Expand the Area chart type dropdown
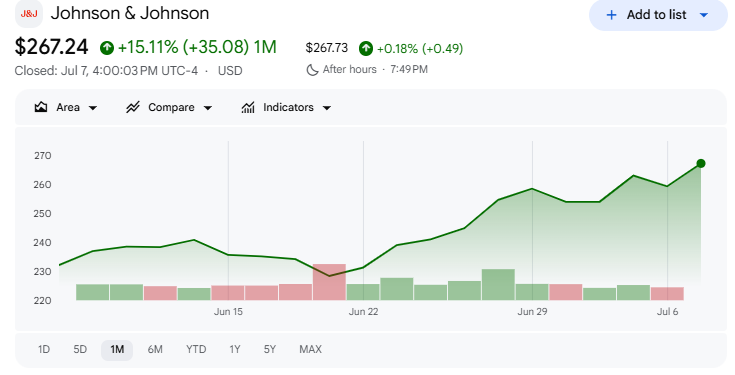Screen dimensions: 735x375 click(93, 108)
